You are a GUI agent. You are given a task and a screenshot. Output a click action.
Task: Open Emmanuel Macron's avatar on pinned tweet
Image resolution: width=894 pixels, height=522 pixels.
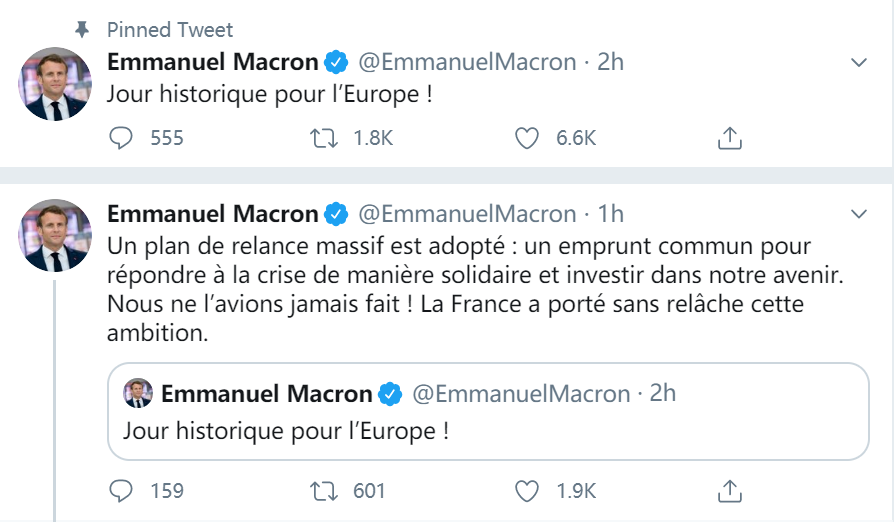point(55,83)
